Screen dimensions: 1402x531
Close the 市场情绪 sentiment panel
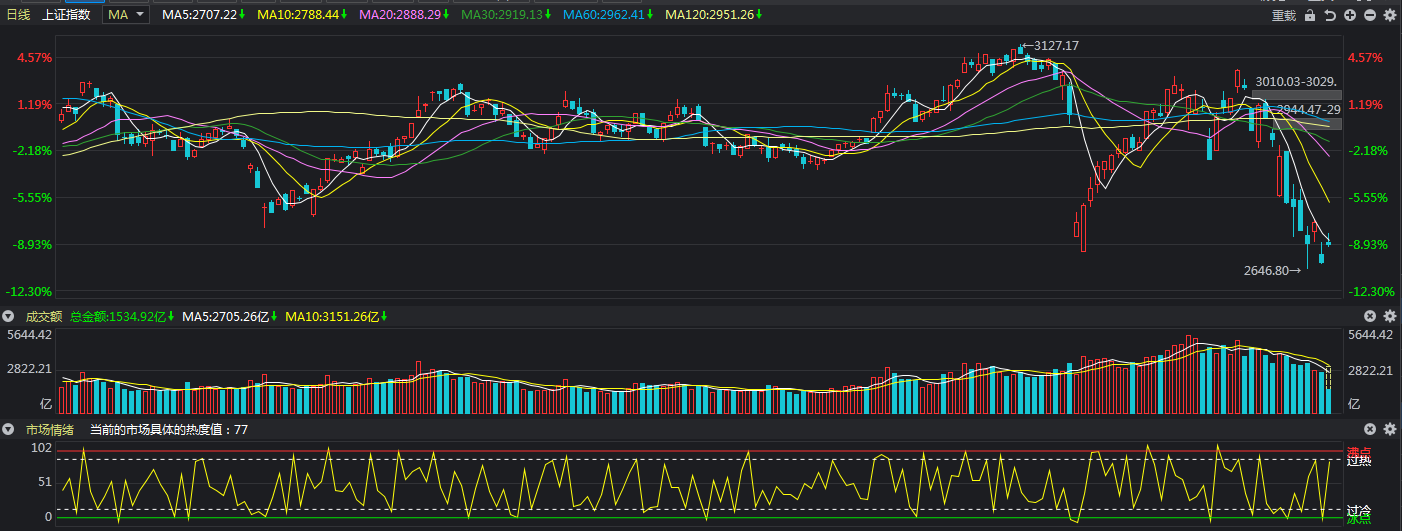pyautogui.click(x=1371, y=429)
